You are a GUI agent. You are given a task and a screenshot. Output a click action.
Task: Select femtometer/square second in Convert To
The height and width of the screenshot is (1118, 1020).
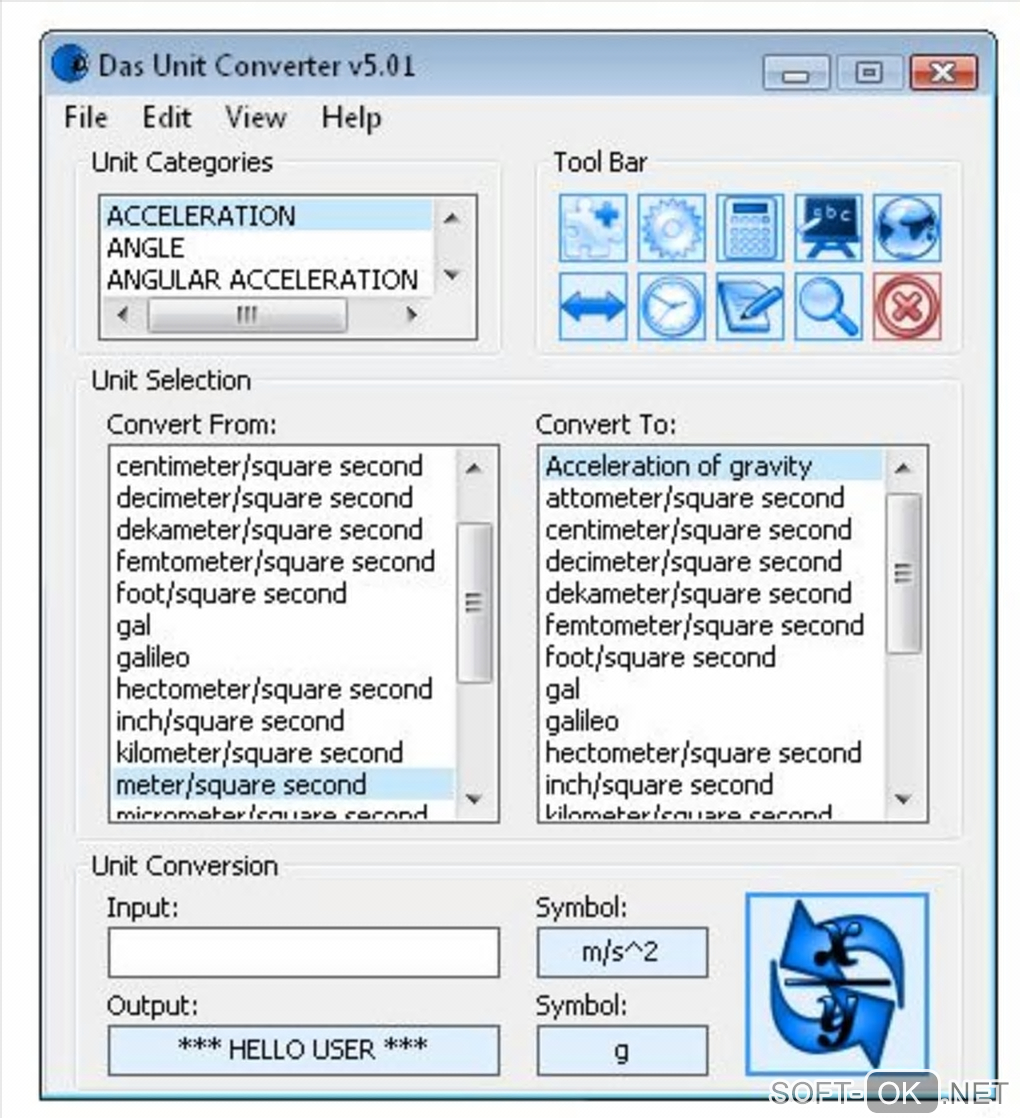711,625
